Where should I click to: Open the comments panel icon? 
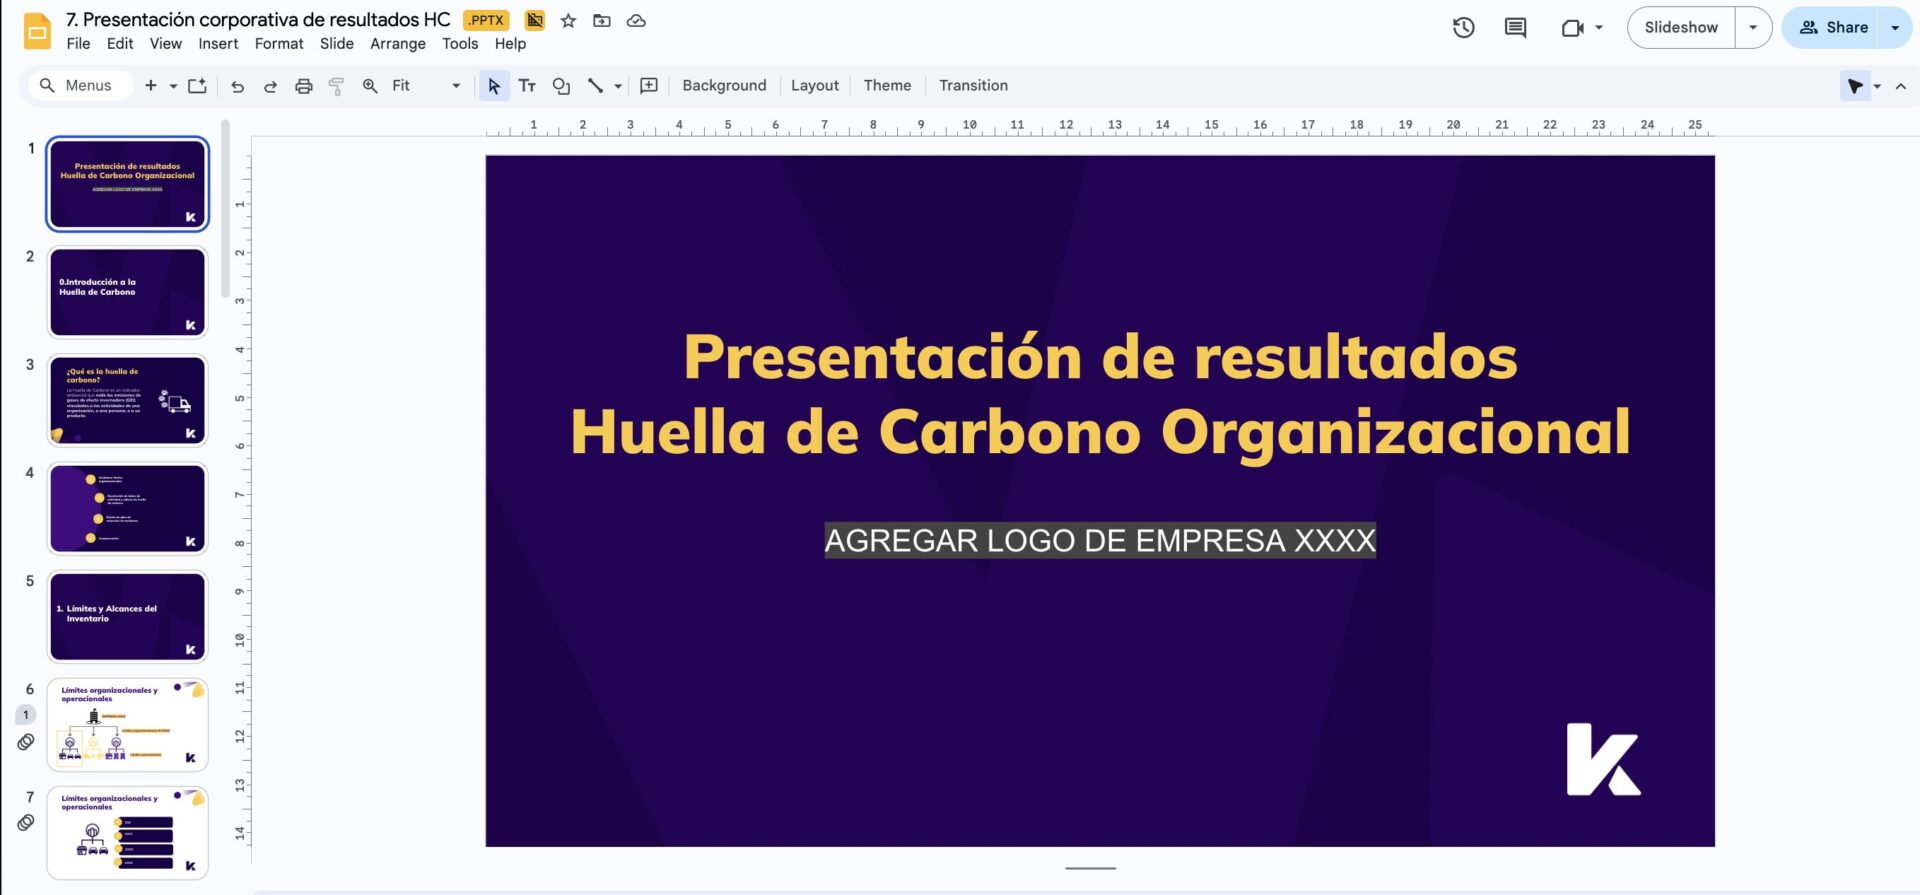coord(1515,28)
